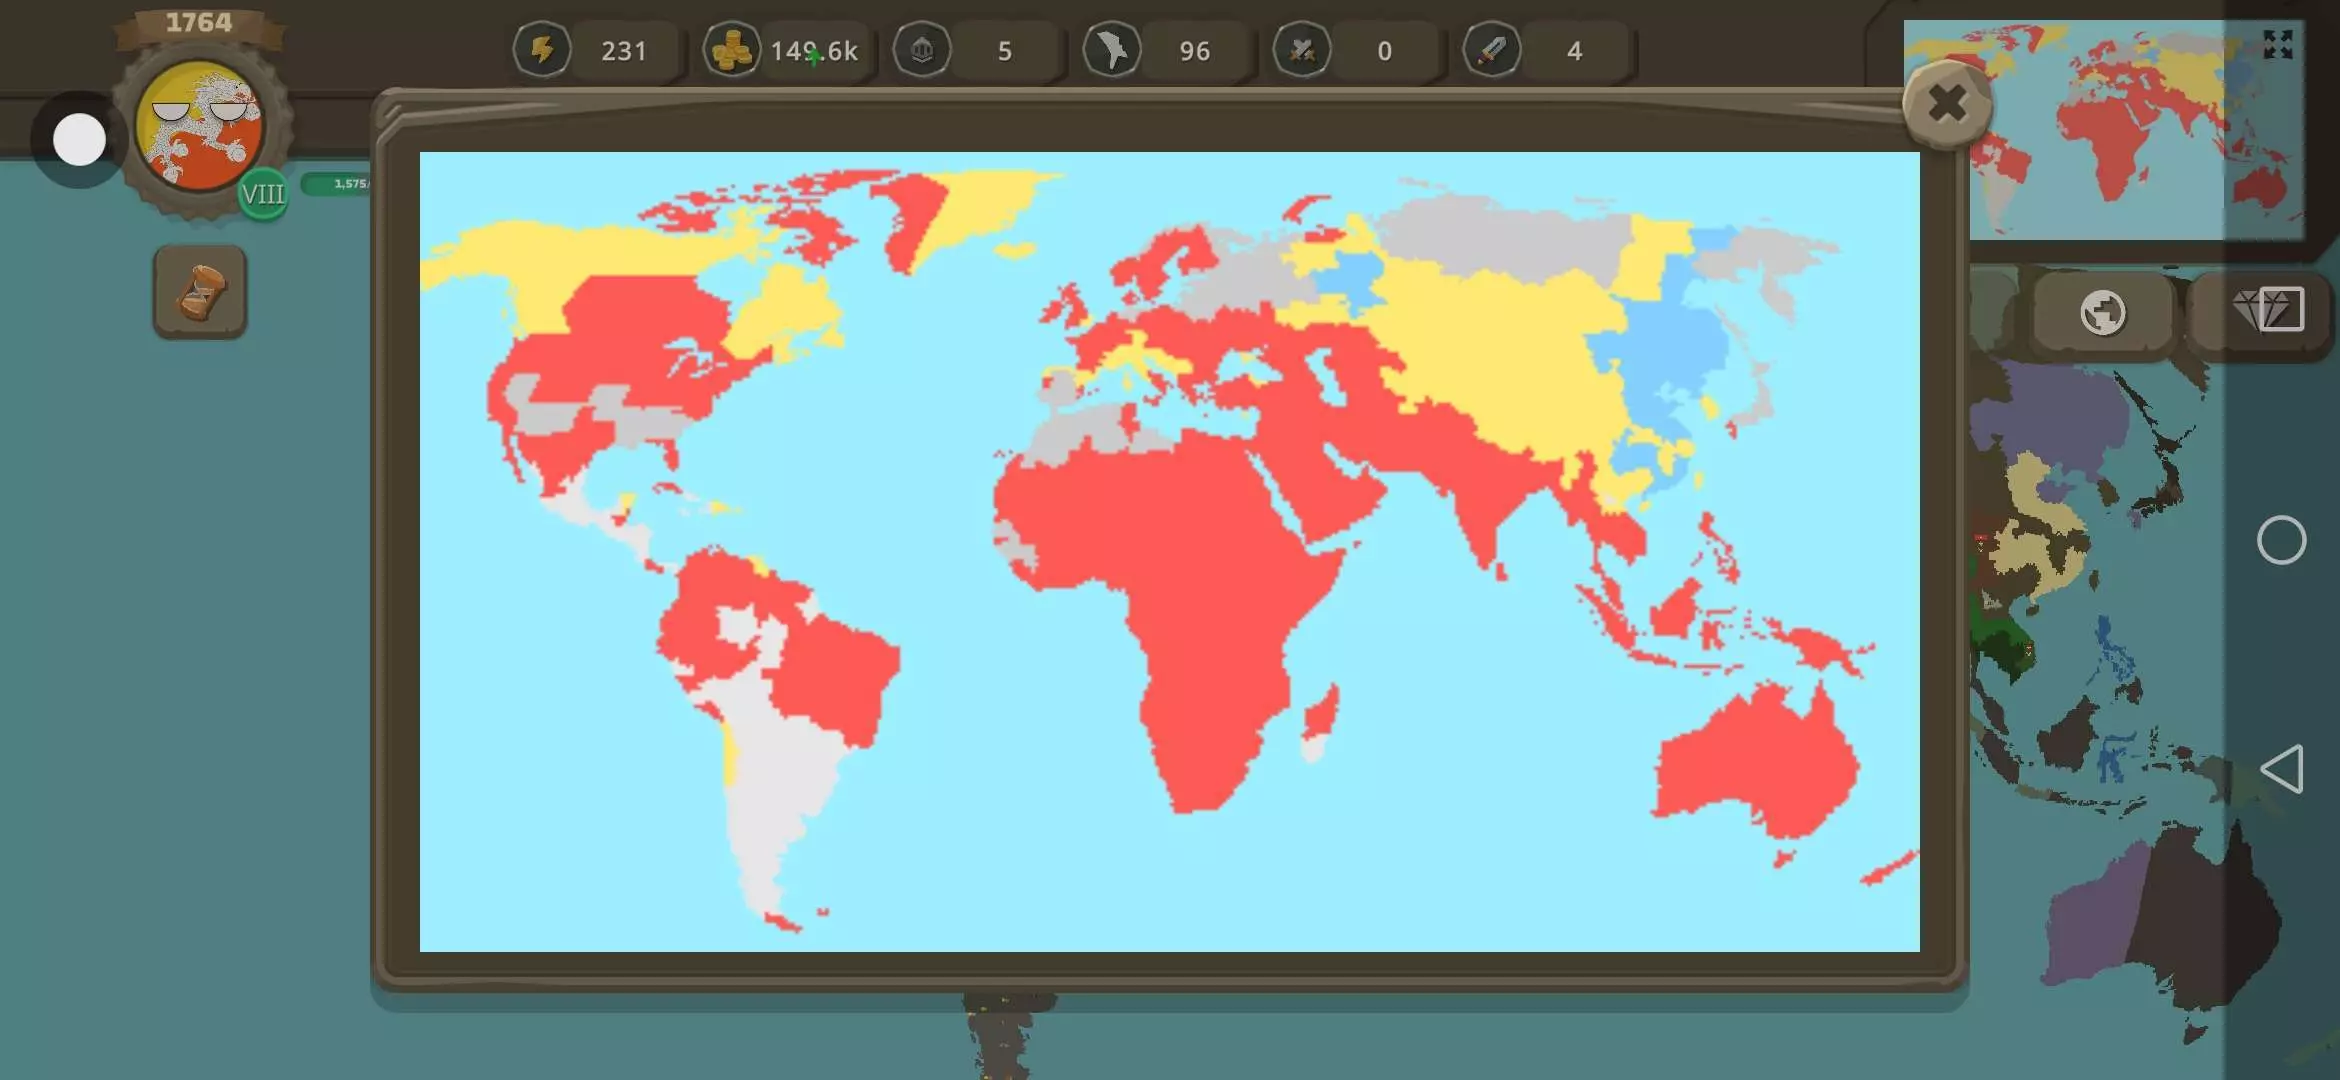
Task: Tap the lightning bolt energy icon
Action: tap(542, 50)
